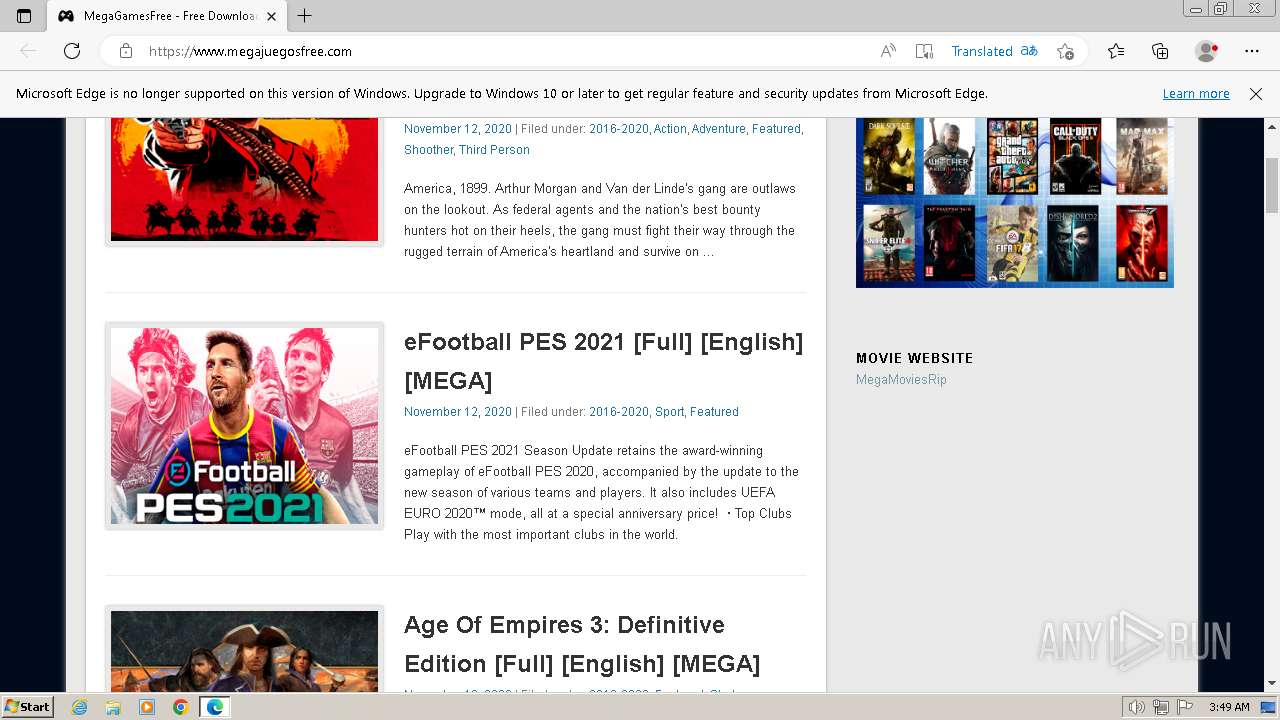Open the MegaMoviesRip link

click(x=901, y=380)
